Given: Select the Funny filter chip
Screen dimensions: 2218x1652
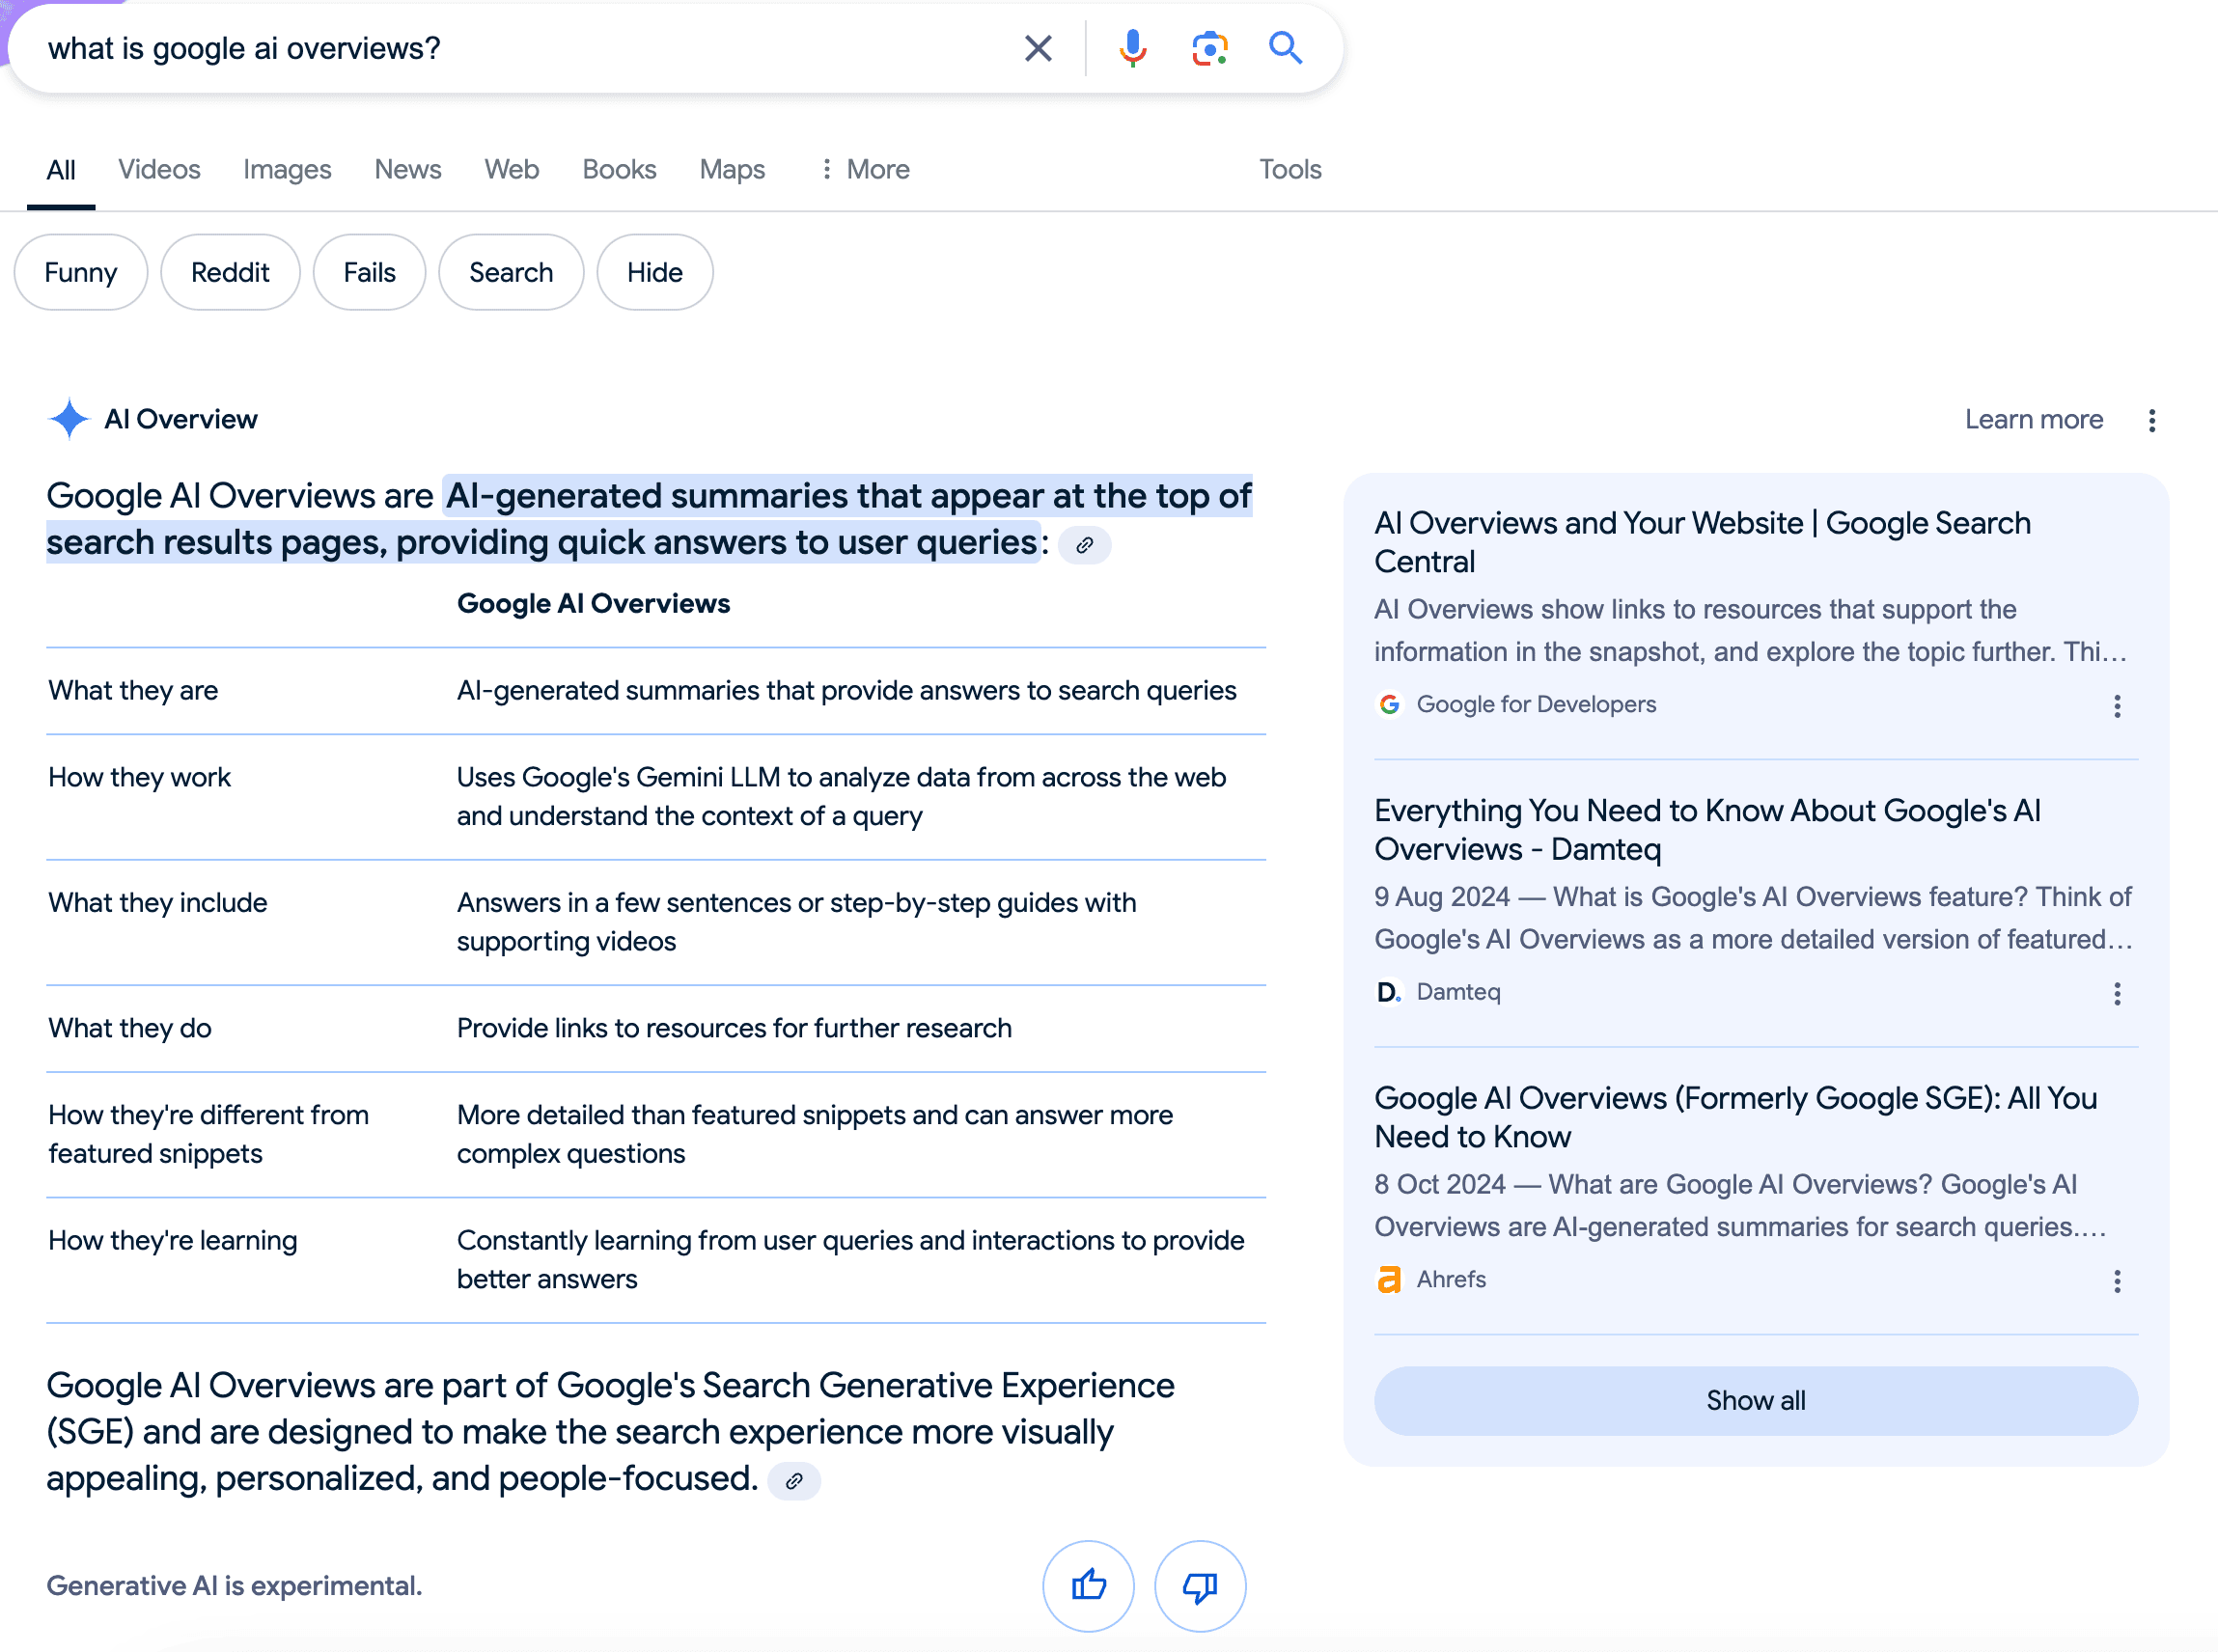Looking at the screenshot, I should pos(81,272).
